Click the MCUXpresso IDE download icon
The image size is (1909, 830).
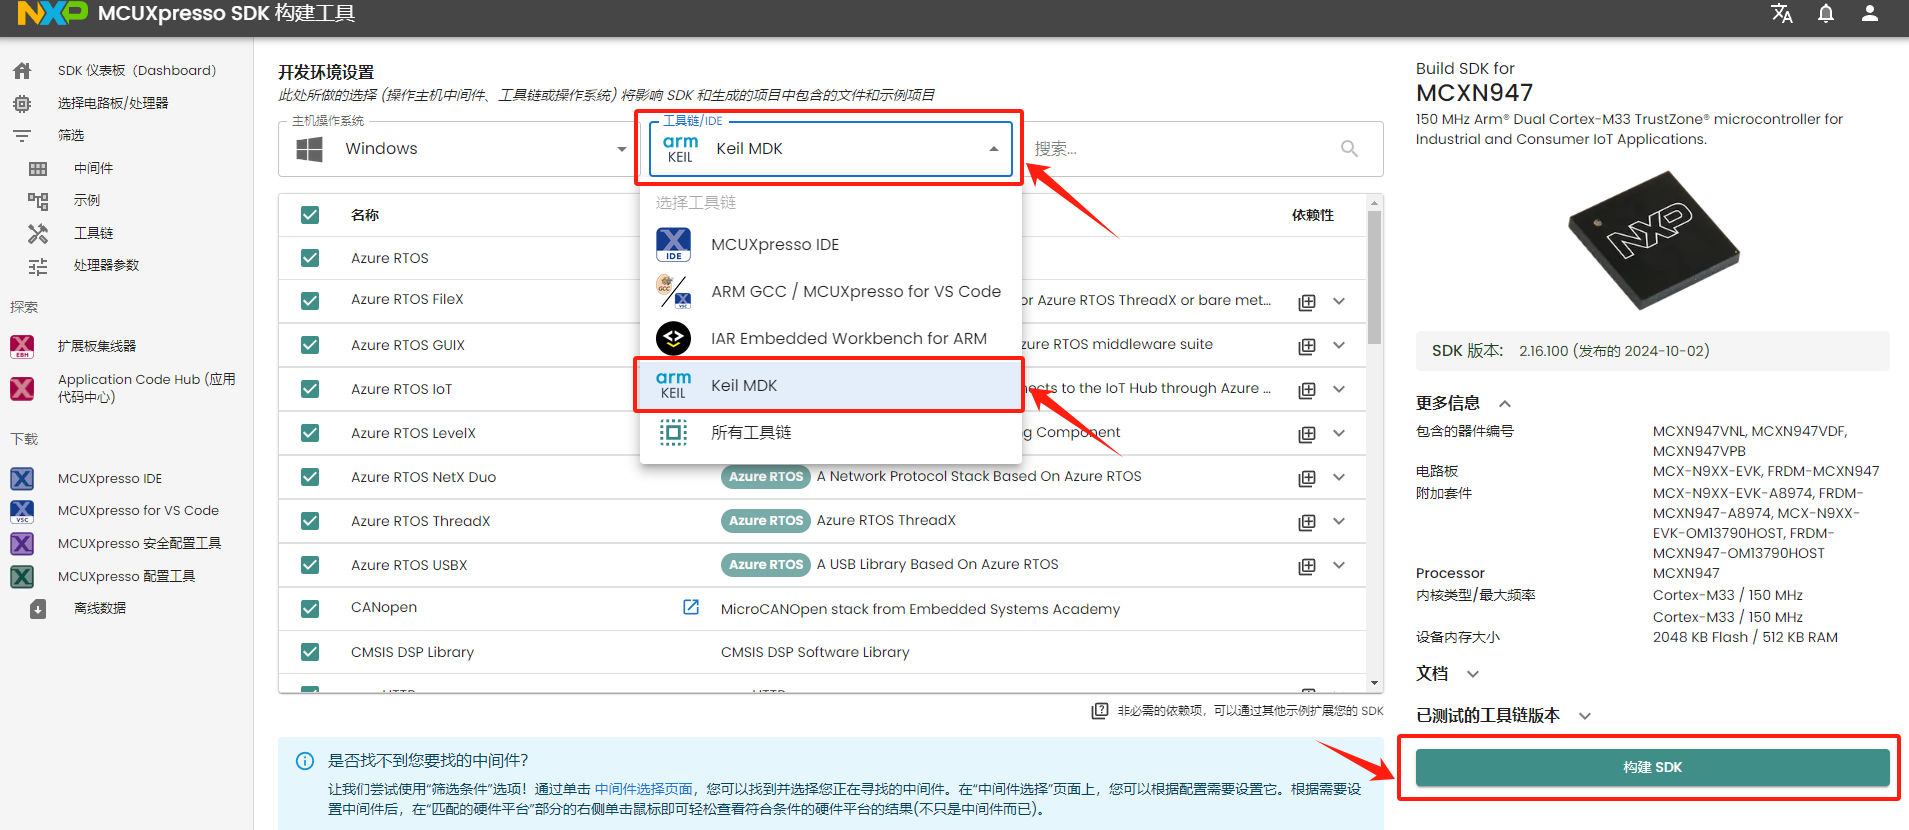point(22,479)
